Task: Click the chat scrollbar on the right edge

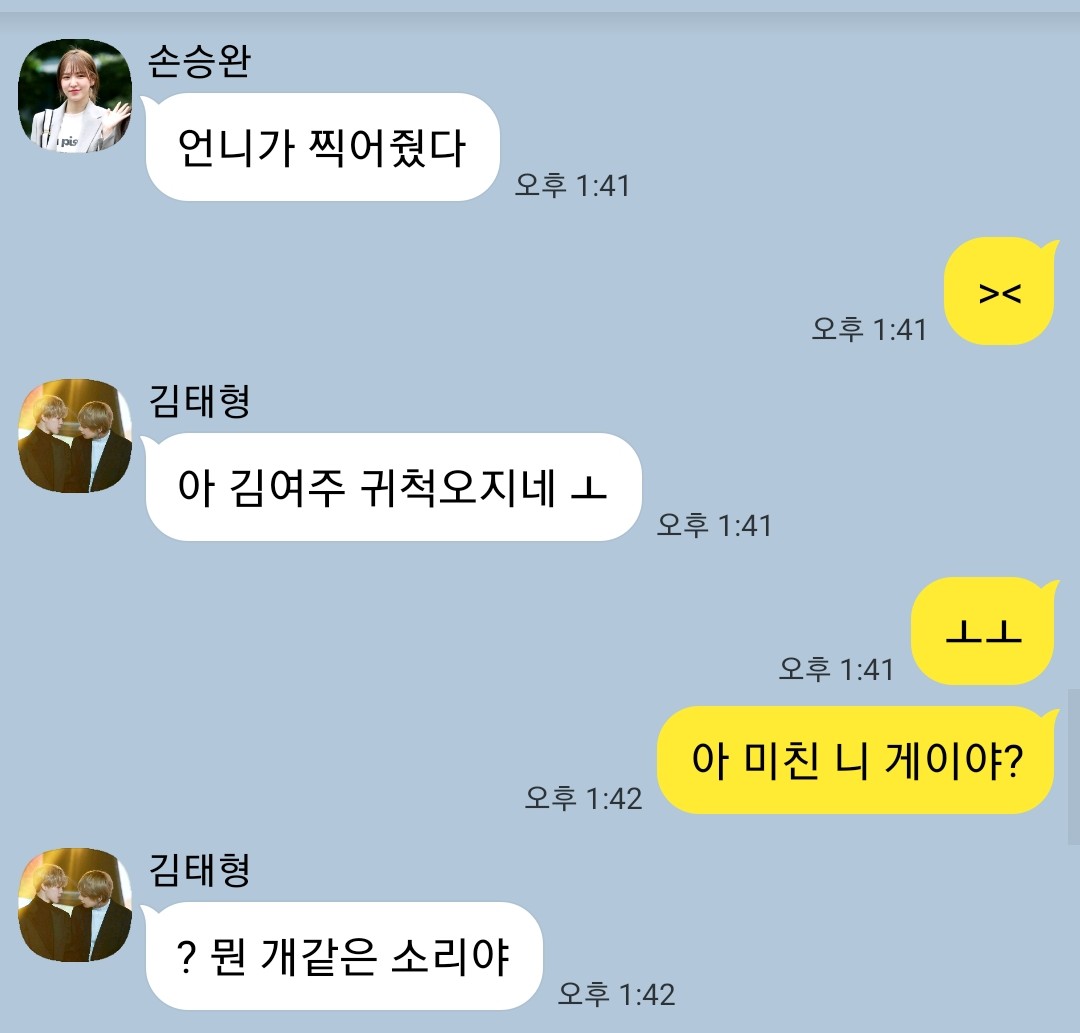Action: (1074, 766)
